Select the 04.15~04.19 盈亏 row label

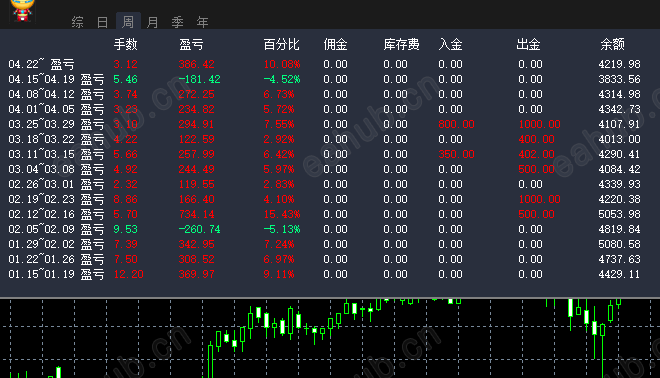[56, 79]
